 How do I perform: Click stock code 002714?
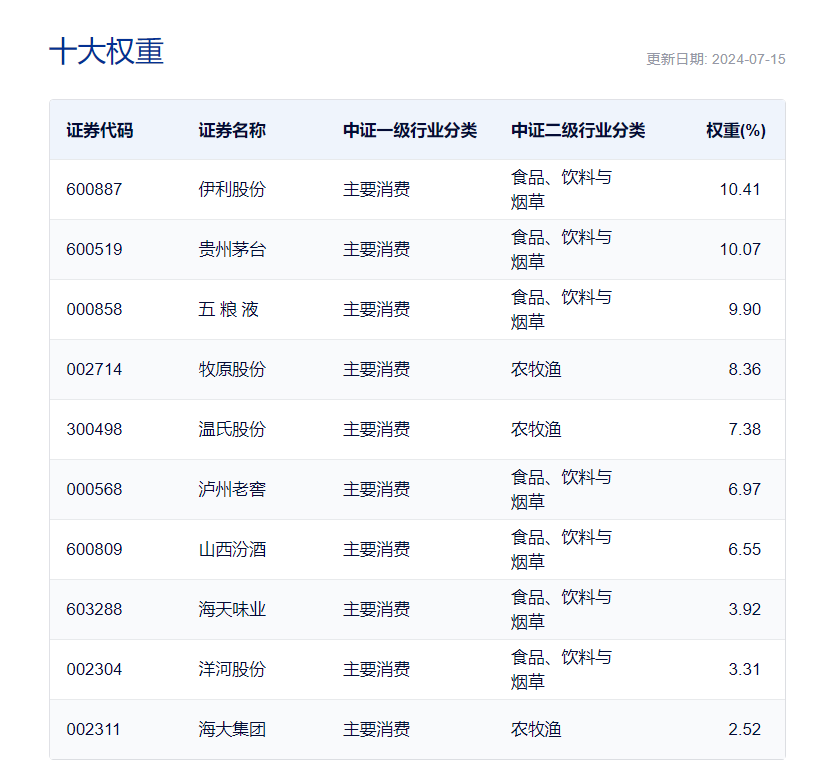coord(94,369)
